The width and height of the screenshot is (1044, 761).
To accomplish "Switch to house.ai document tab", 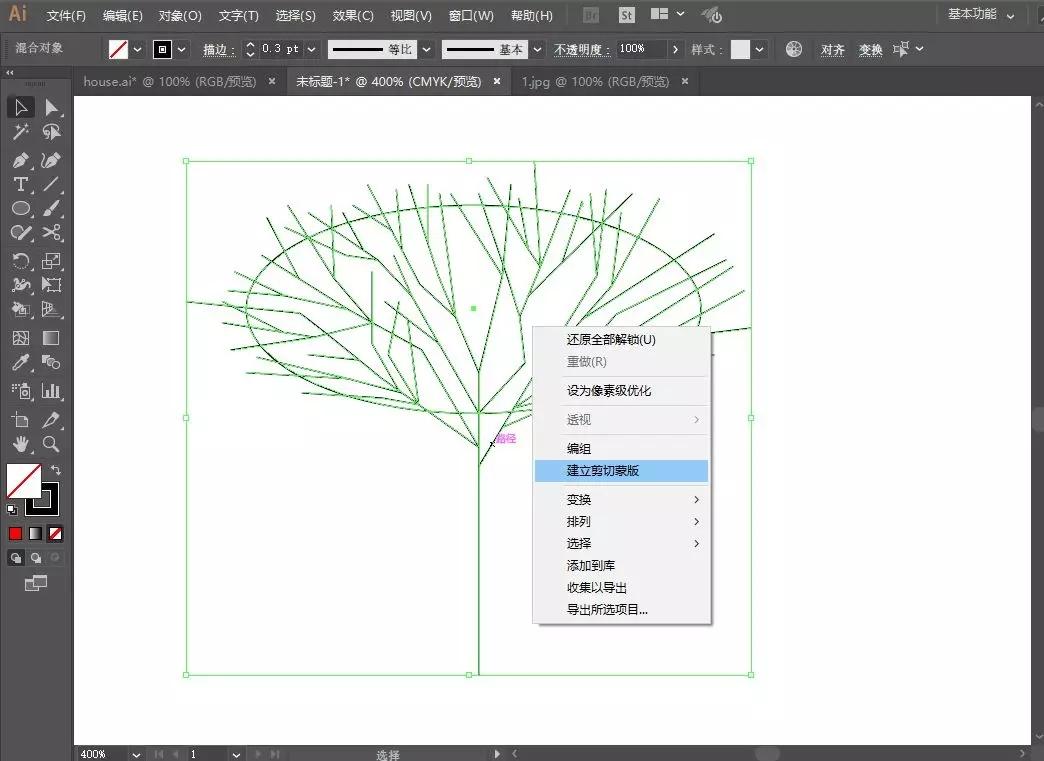I will point(170,81).
